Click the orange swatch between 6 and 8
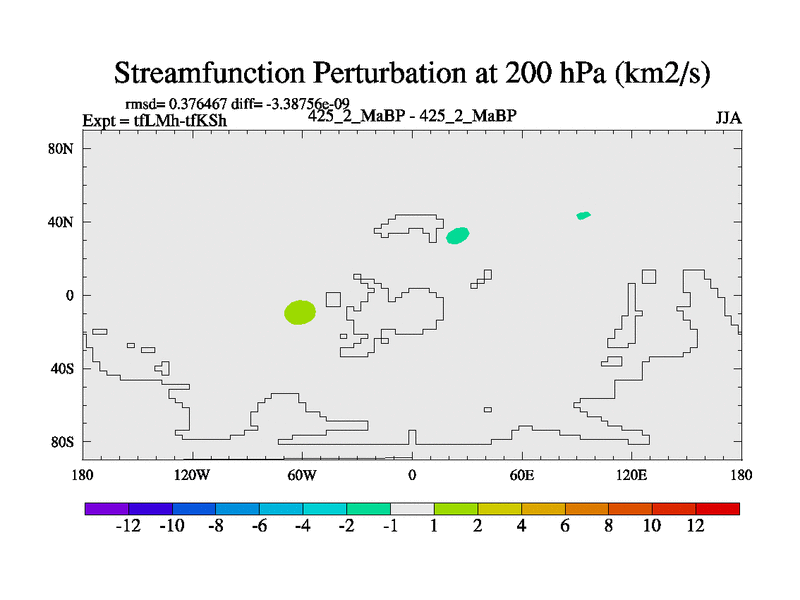 click(587, 509)
